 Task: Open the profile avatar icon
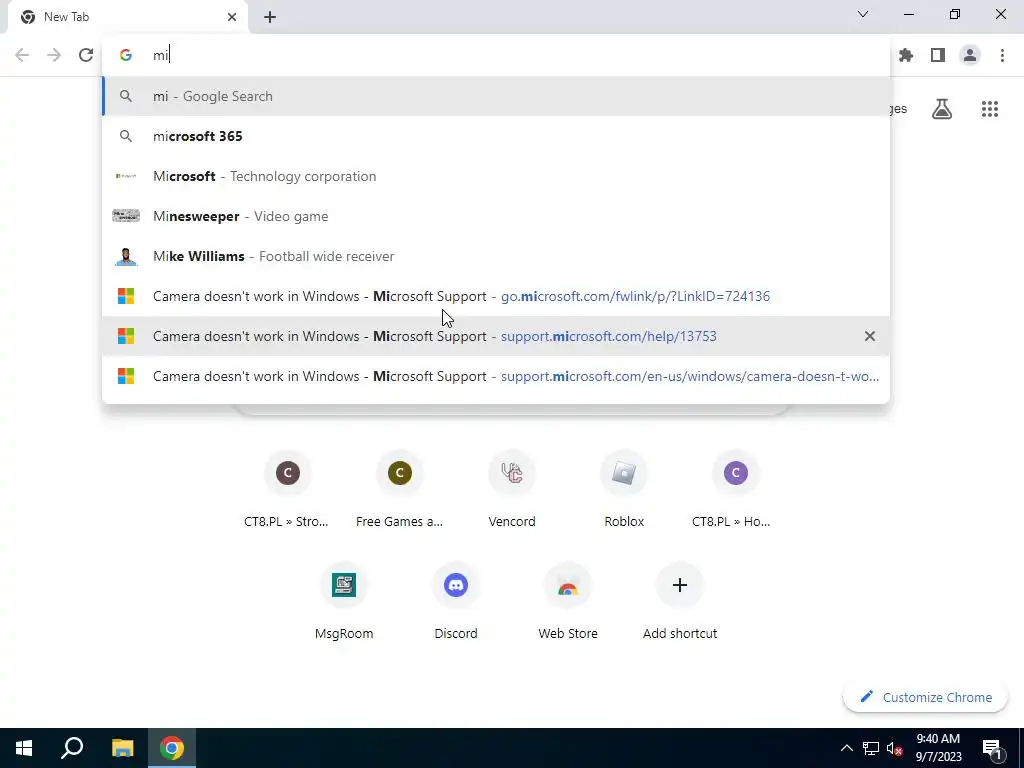(970, 55)
